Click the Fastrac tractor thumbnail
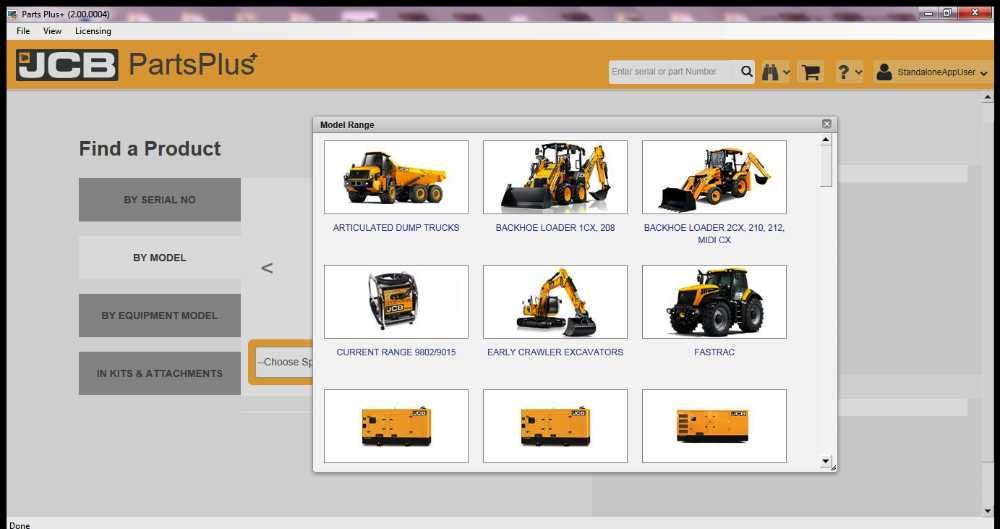This screenshot has height=529, width=1000. [714, 302]
